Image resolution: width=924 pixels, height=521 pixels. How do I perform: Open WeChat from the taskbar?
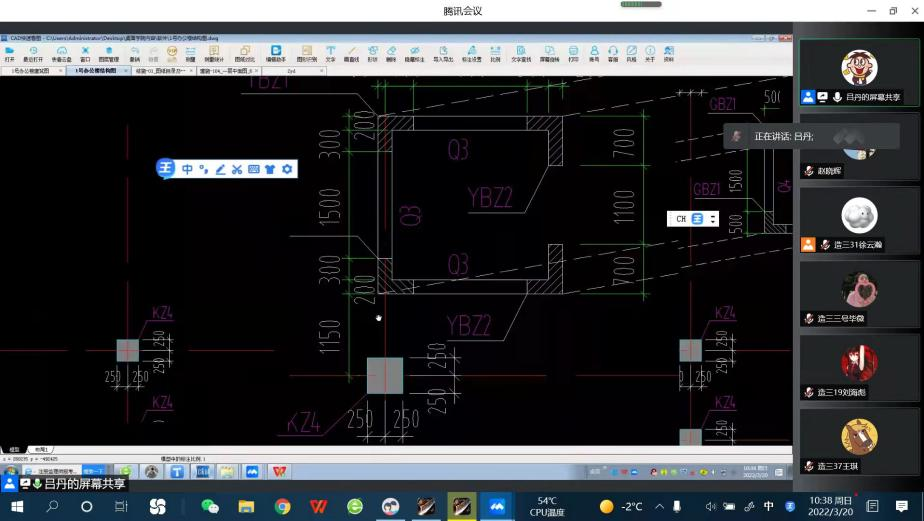click(210, 506)
